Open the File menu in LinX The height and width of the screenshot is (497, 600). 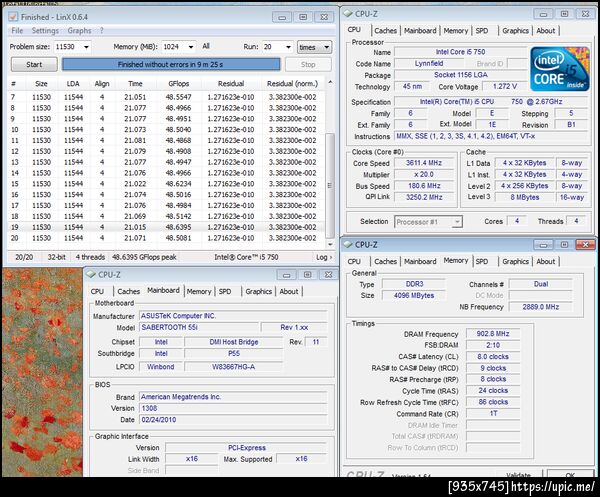[x=17, y=31]
